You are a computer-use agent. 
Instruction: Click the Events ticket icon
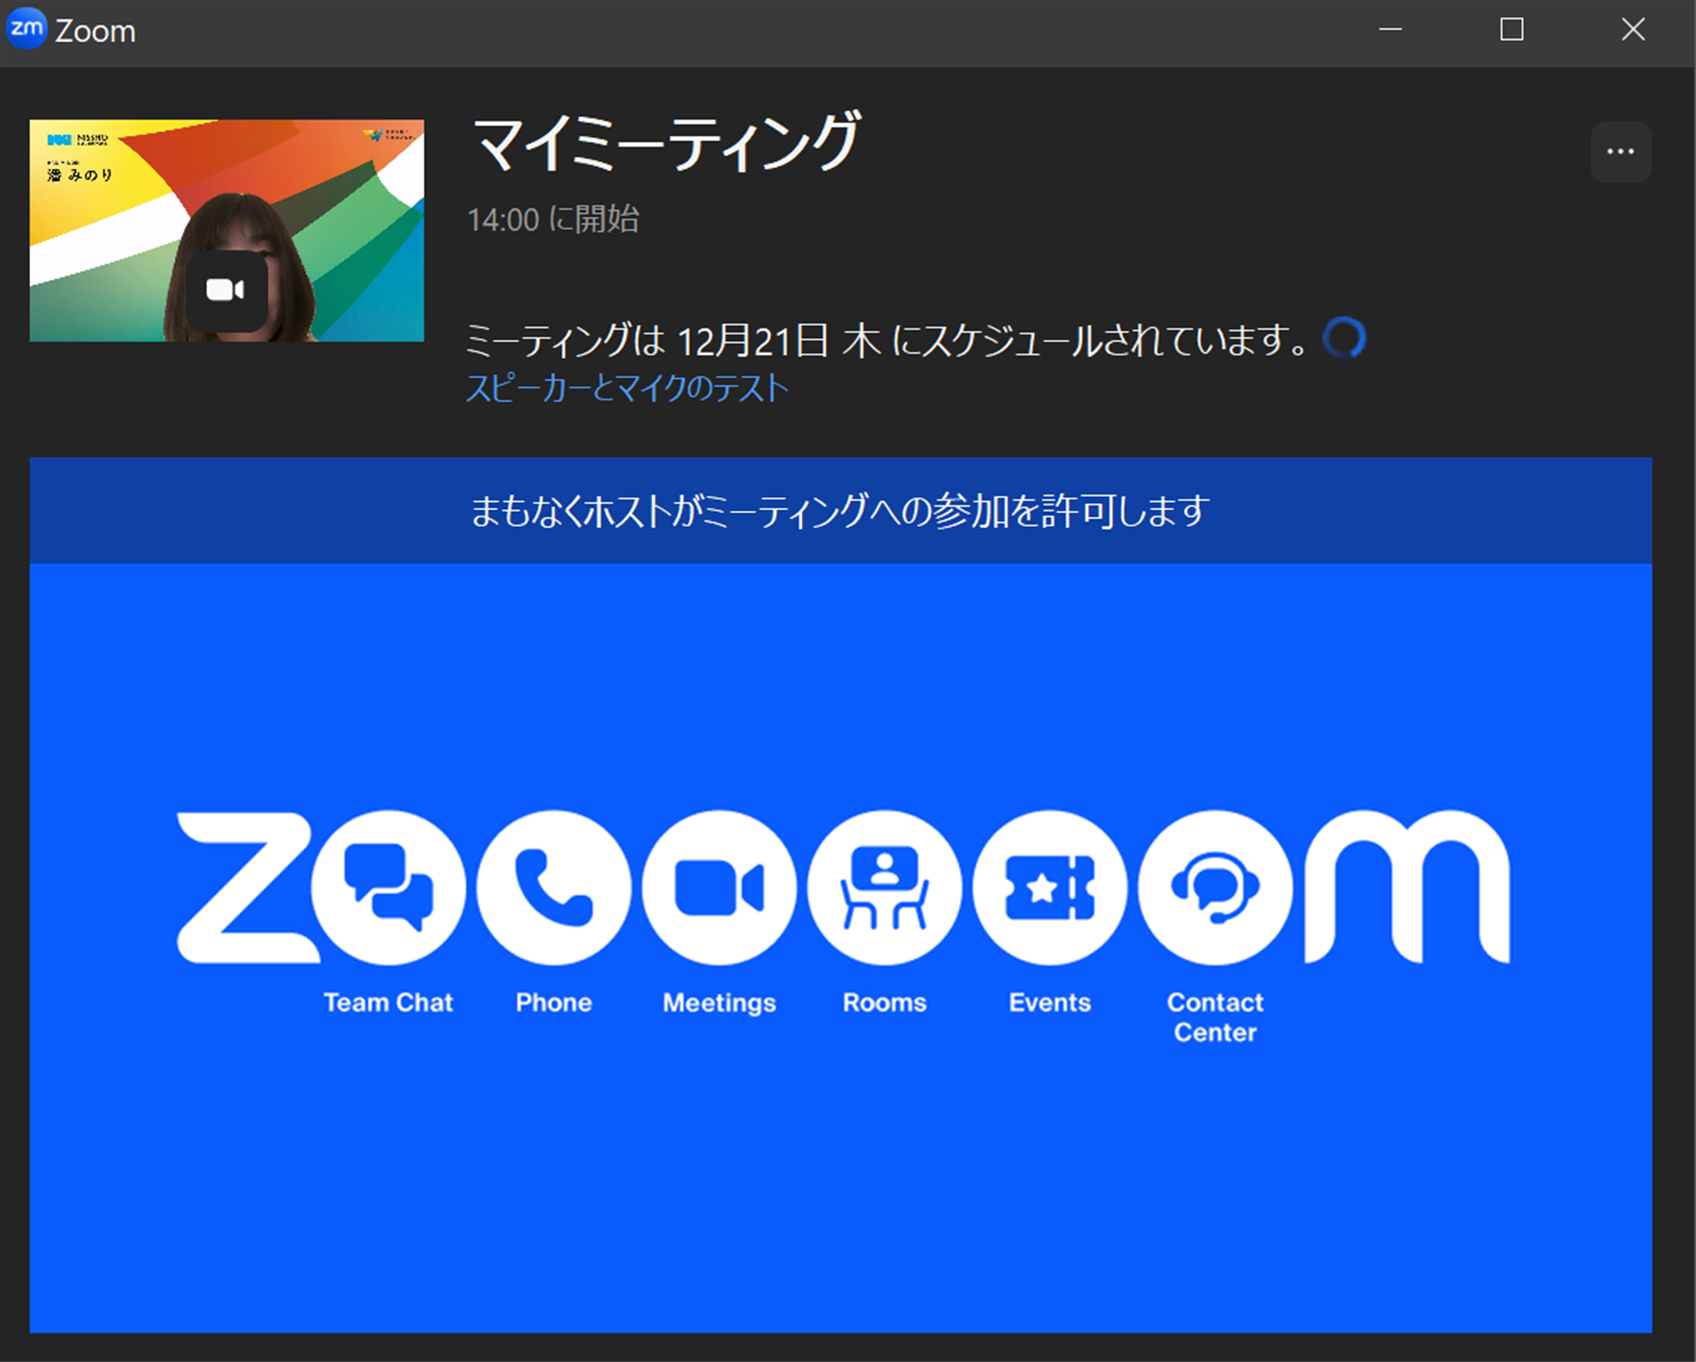click(x=1049, y=887)
